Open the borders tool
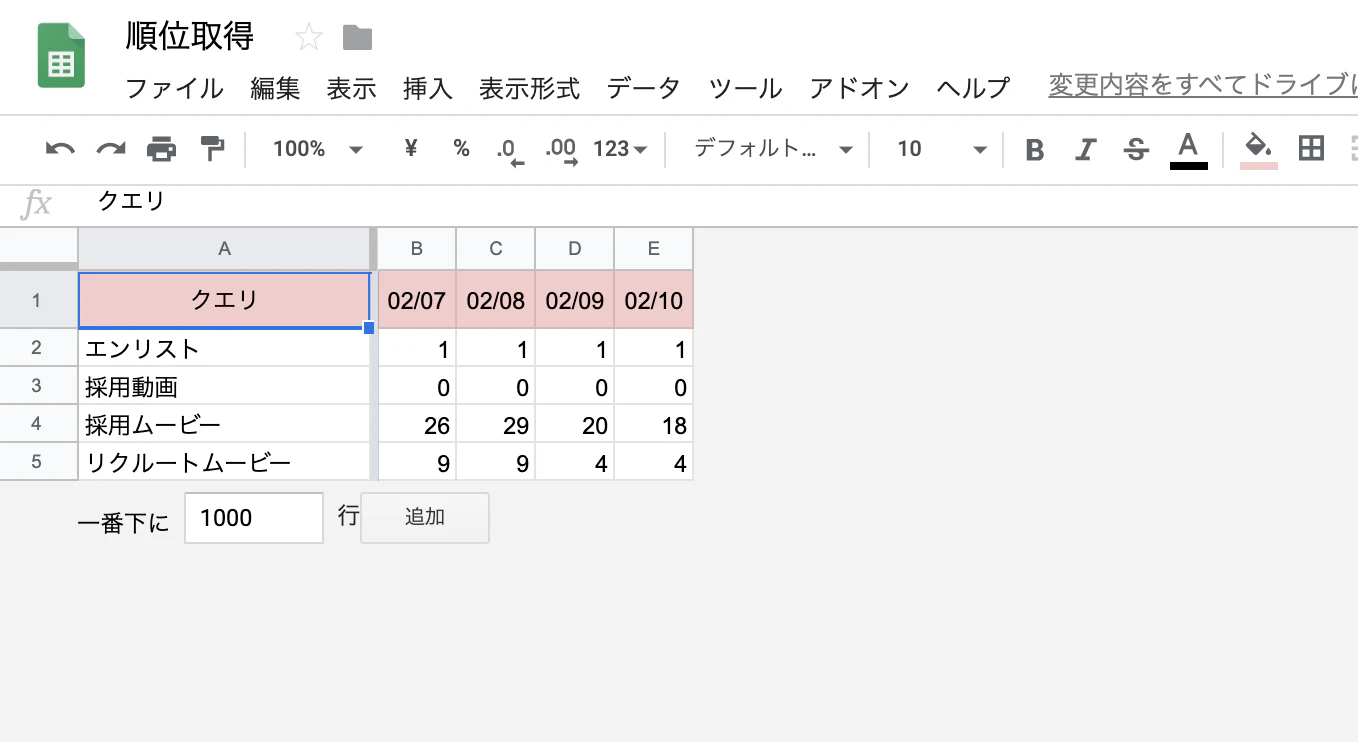Viewport: 1358px width, 742px height. tap(1311, 149)
